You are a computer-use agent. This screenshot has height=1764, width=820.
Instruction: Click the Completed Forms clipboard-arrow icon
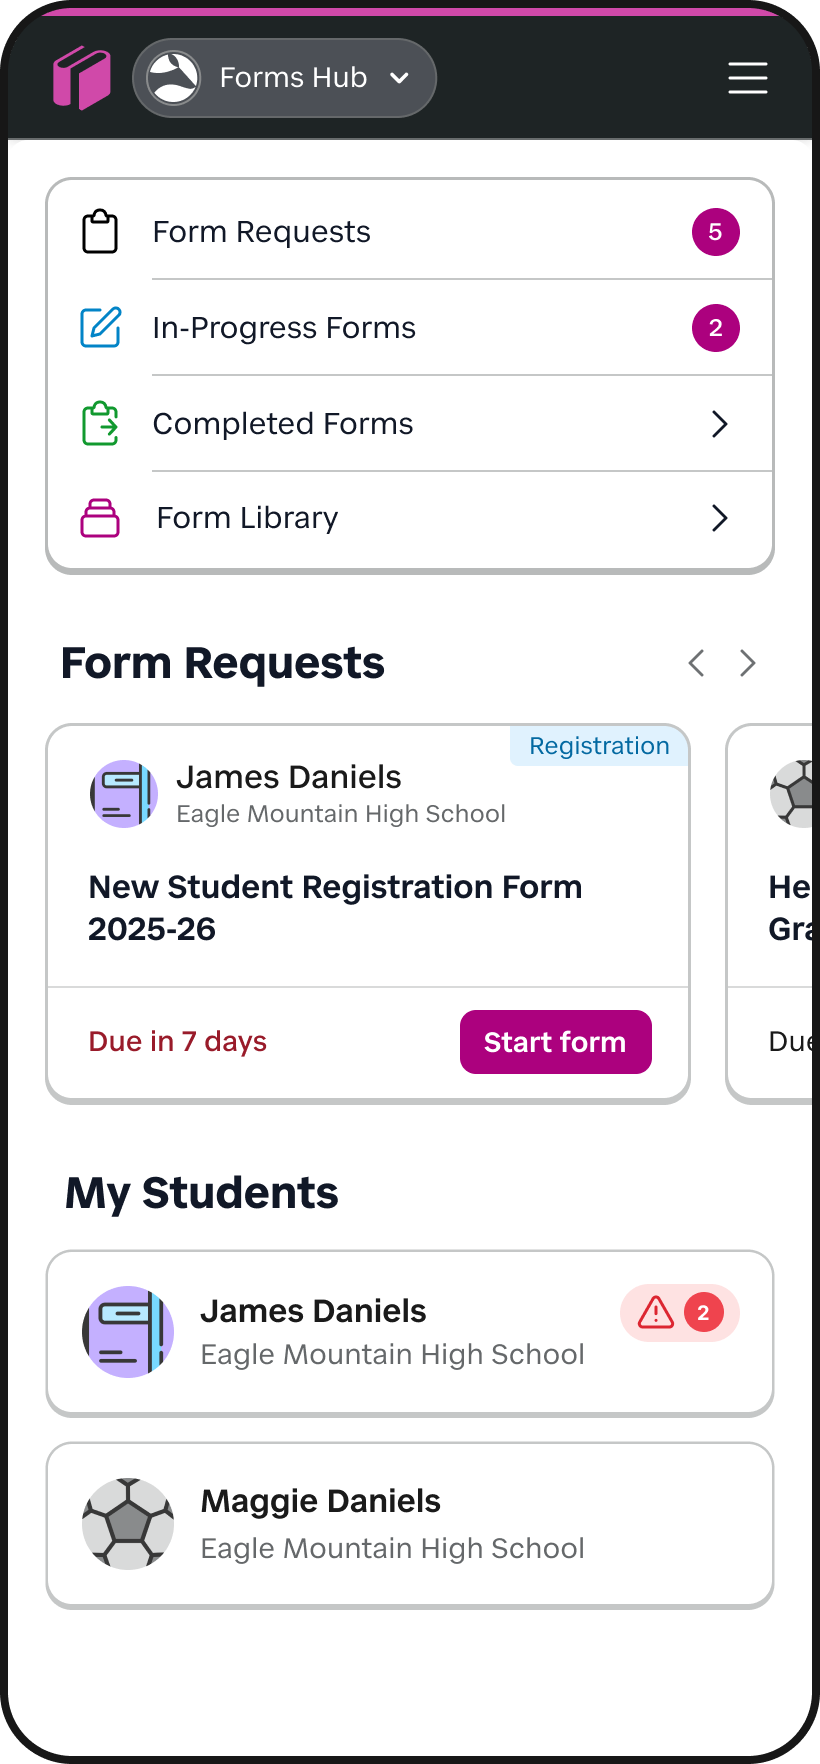[100, 424]
